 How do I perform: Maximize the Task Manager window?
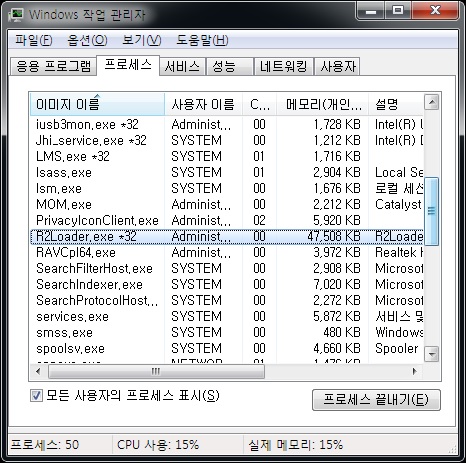pyautogui.click(x=398, y=11)
